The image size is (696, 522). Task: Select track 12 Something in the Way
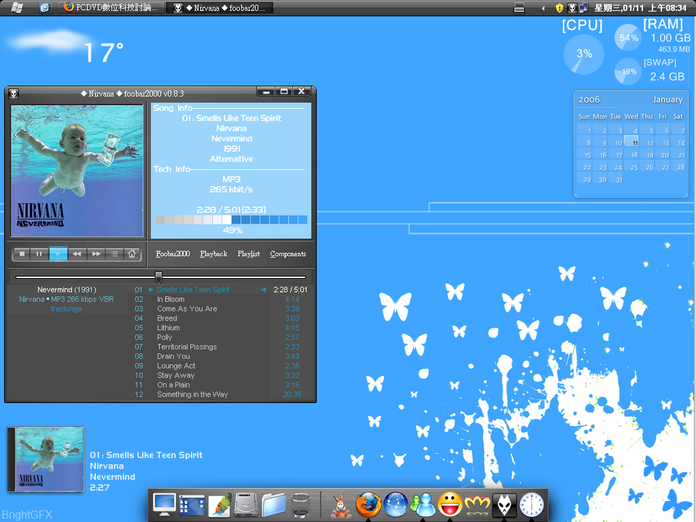221,395
